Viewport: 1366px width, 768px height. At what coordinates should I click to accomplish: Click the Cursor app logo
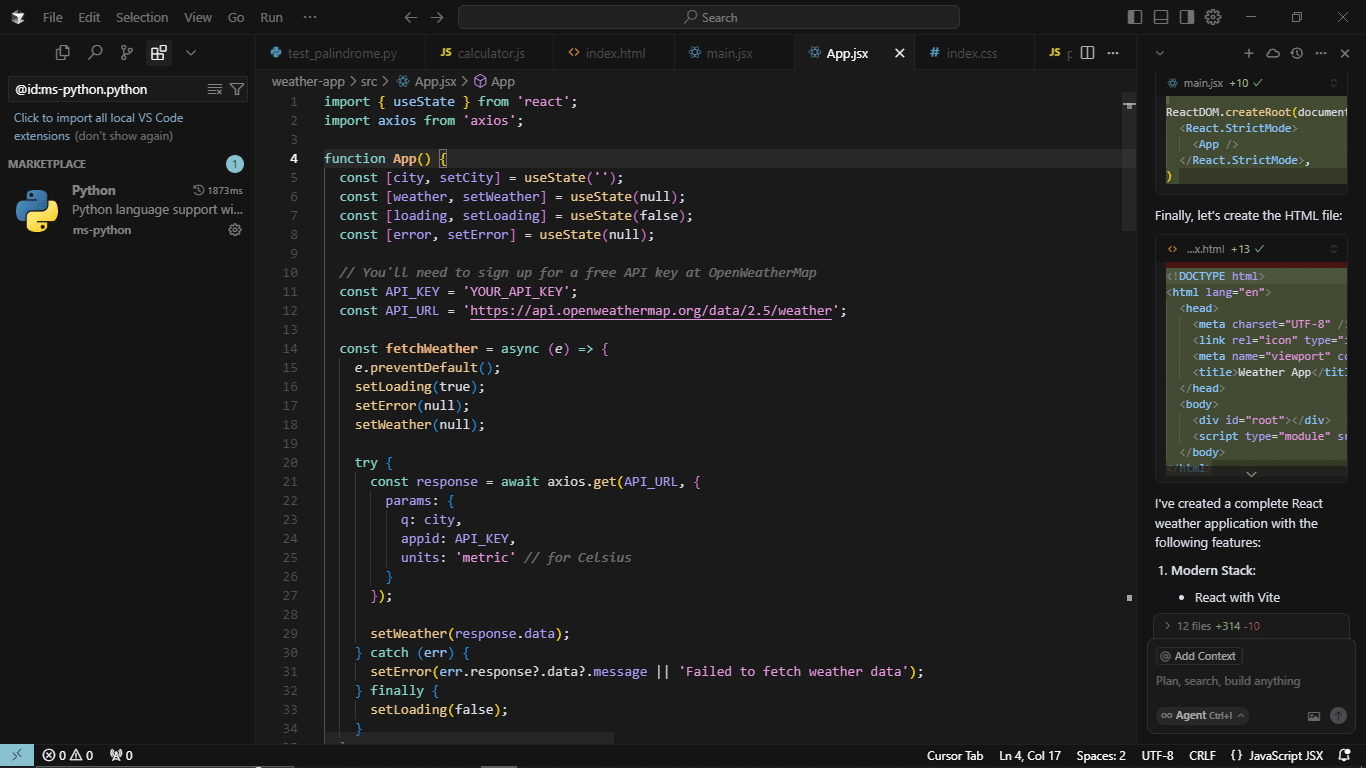click(x=18, y=17)
